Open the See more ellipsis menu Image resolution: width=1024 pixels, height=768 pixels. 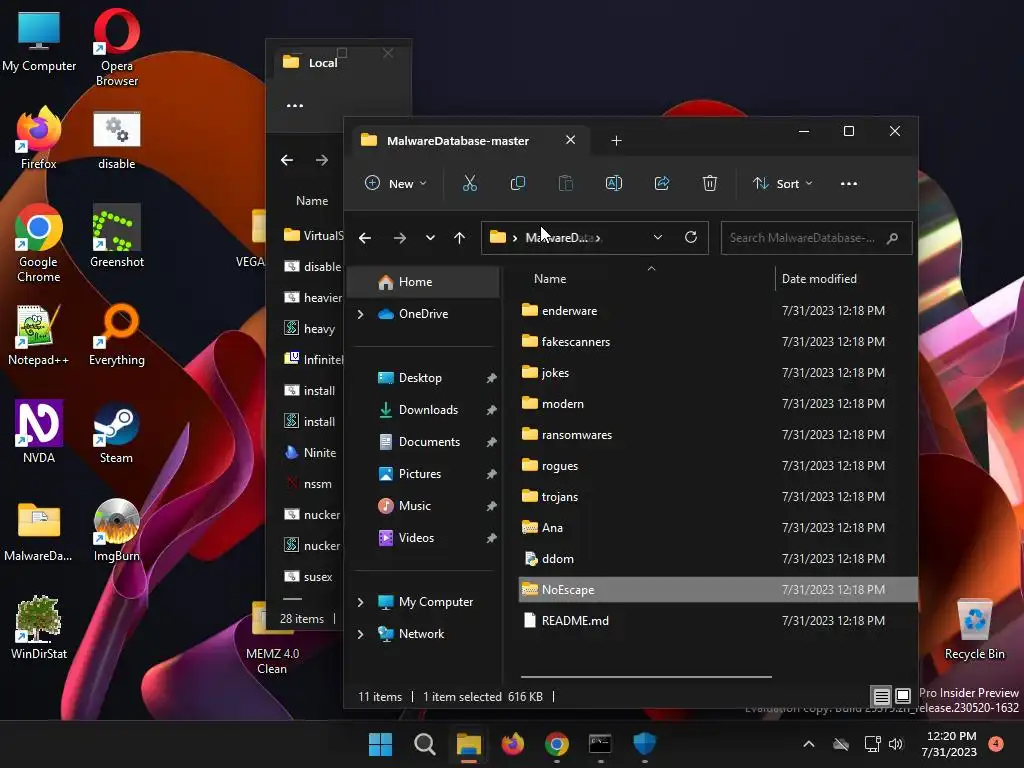[849, 184]
